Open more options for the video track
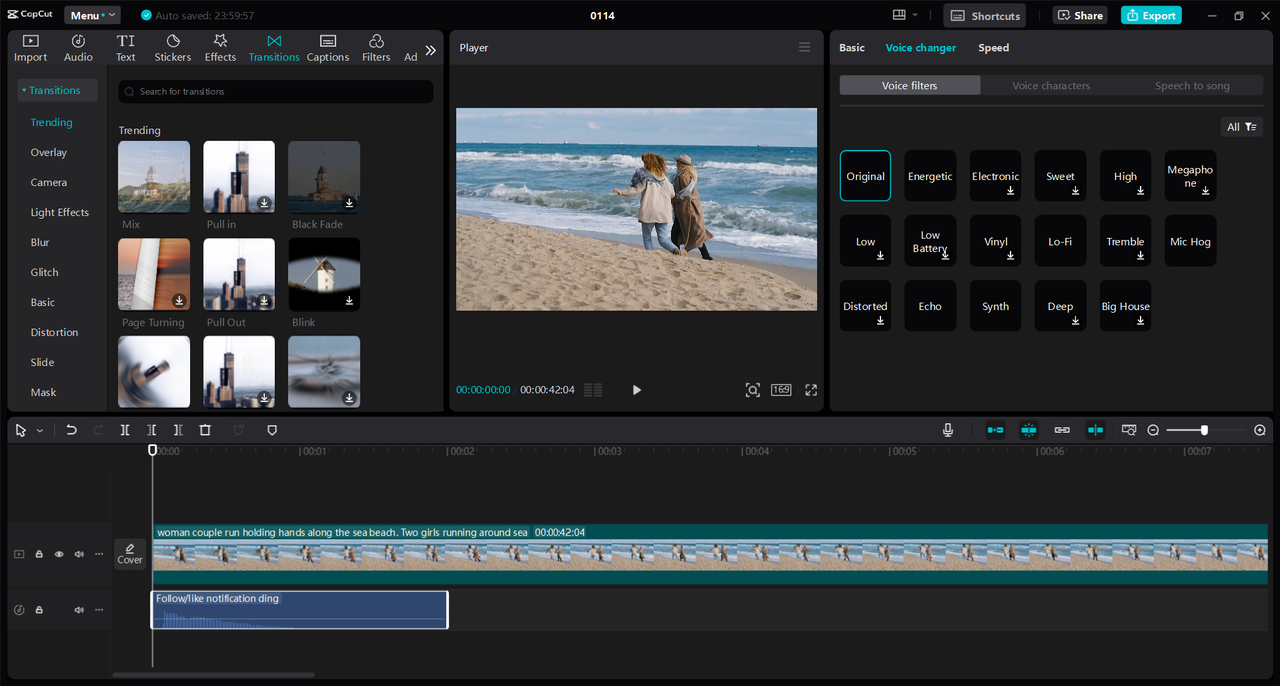 98,554
